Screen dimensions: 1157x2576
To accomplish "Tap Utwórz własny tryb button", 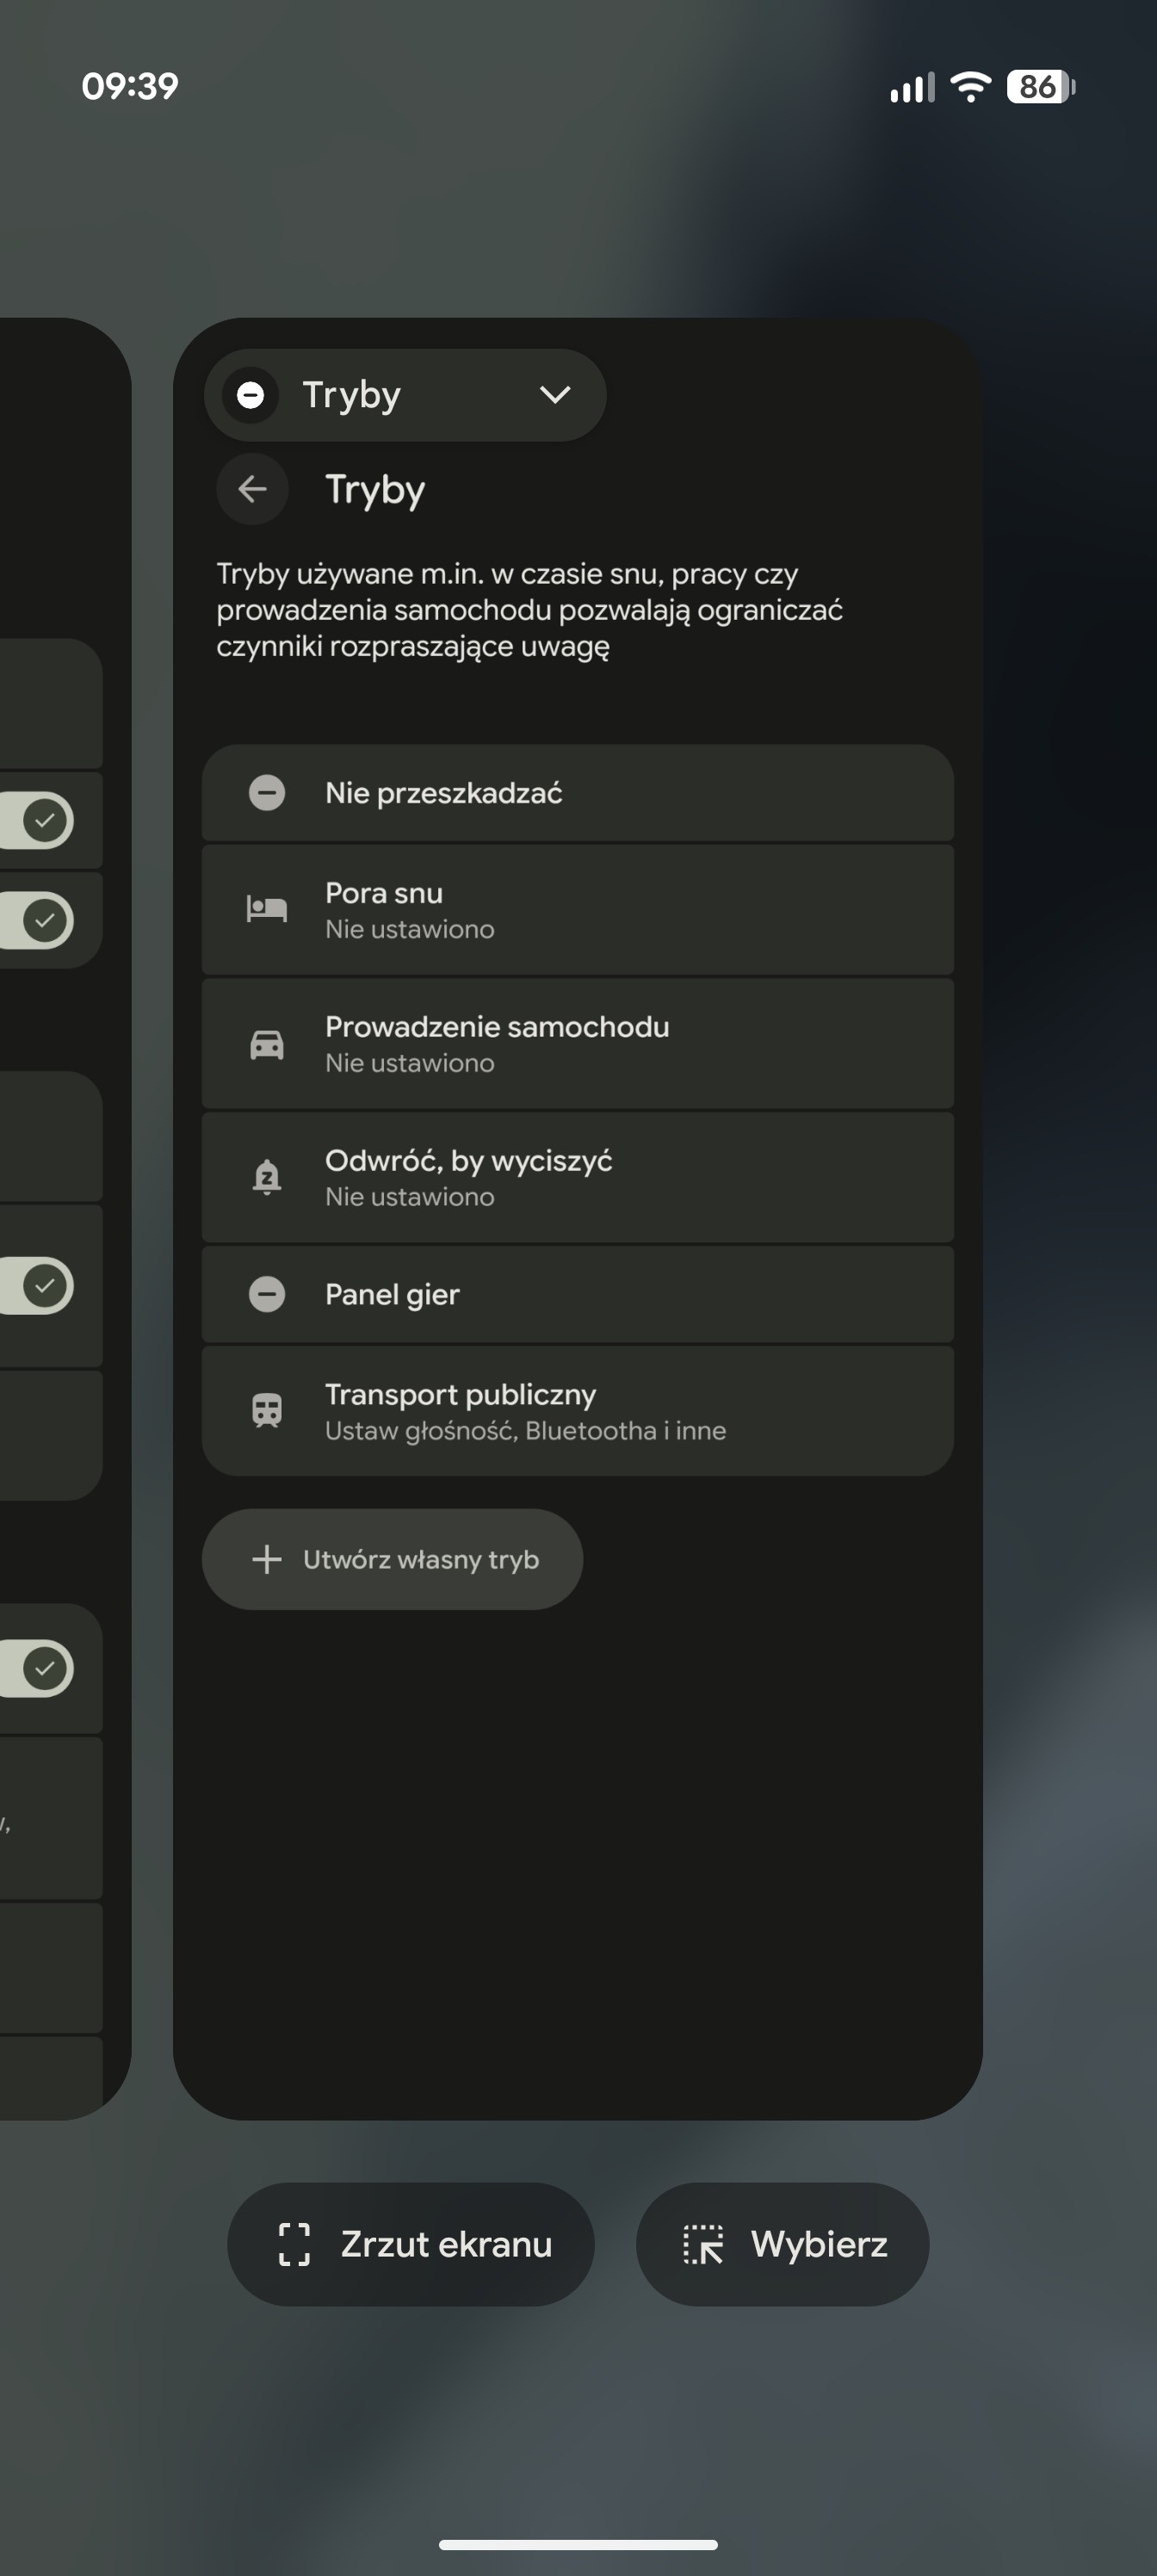I will pyautogui.click(x=392, y=1559).
